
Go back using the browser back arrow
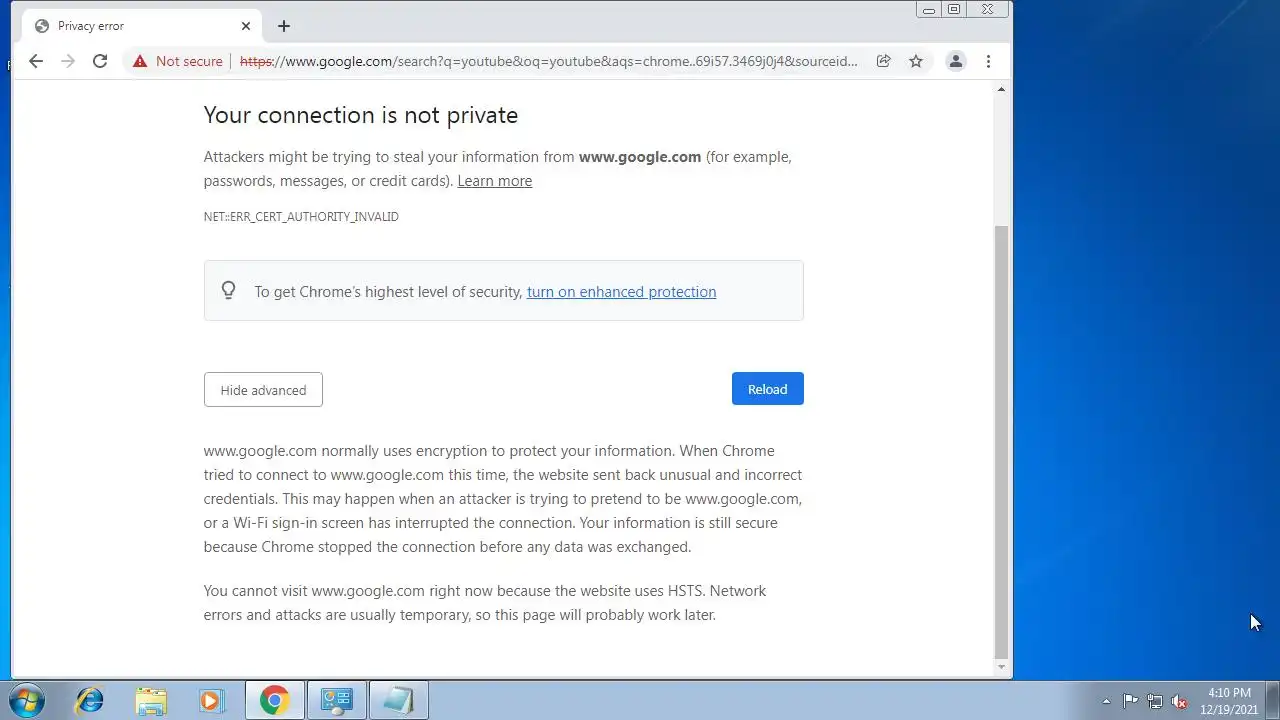(36, 61)
